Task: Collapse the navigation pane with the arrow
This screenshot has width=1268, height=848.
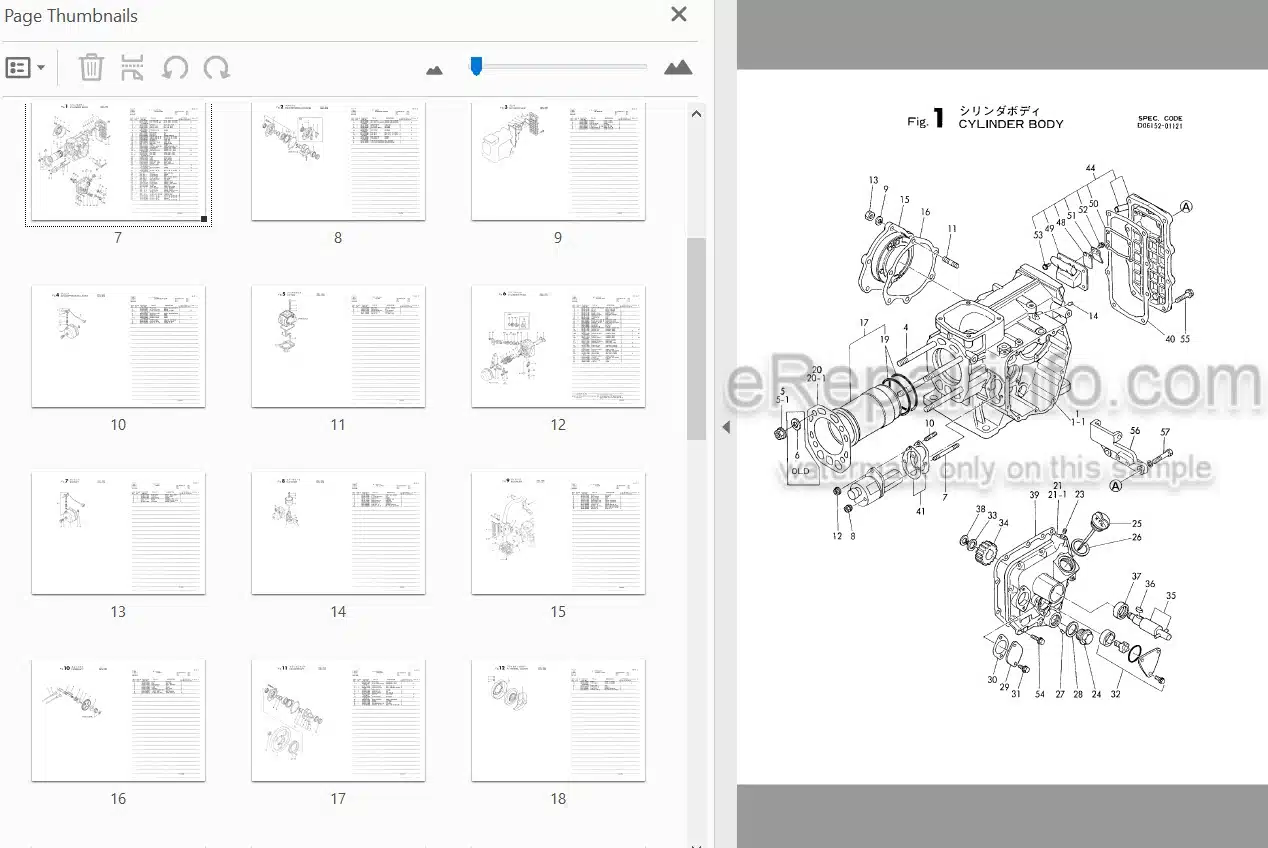Action: click(x=726, y=427)
